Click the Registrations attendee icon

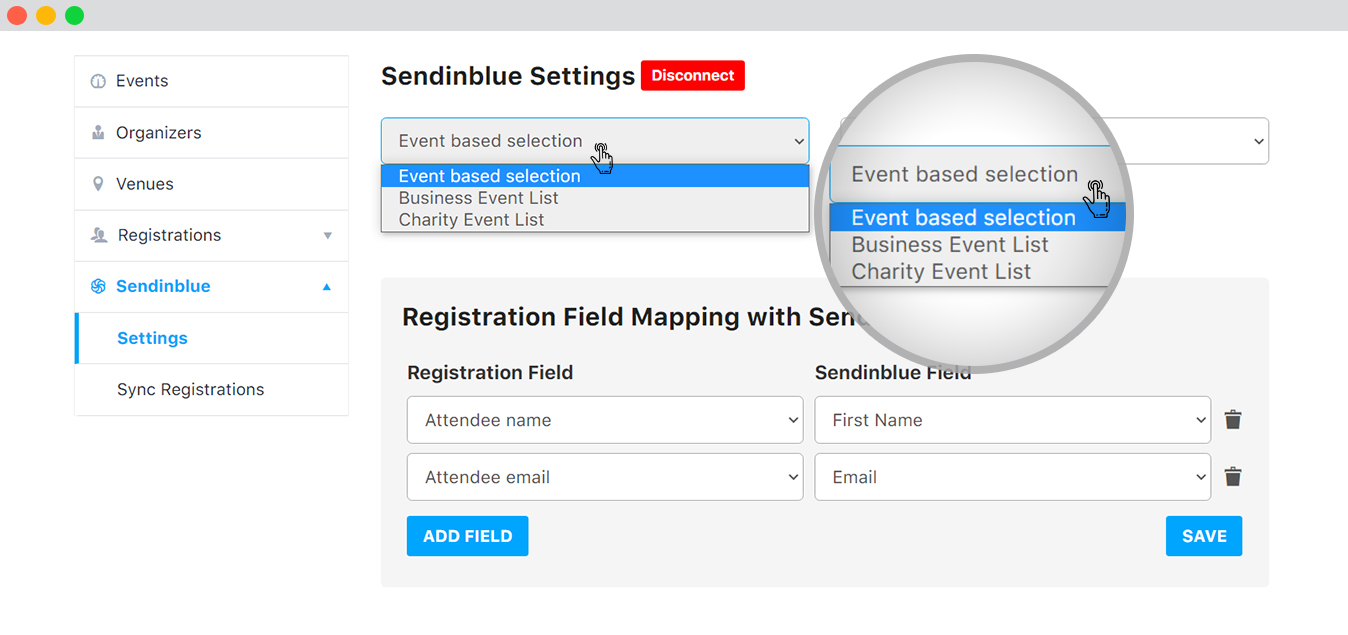coord(99,235)
